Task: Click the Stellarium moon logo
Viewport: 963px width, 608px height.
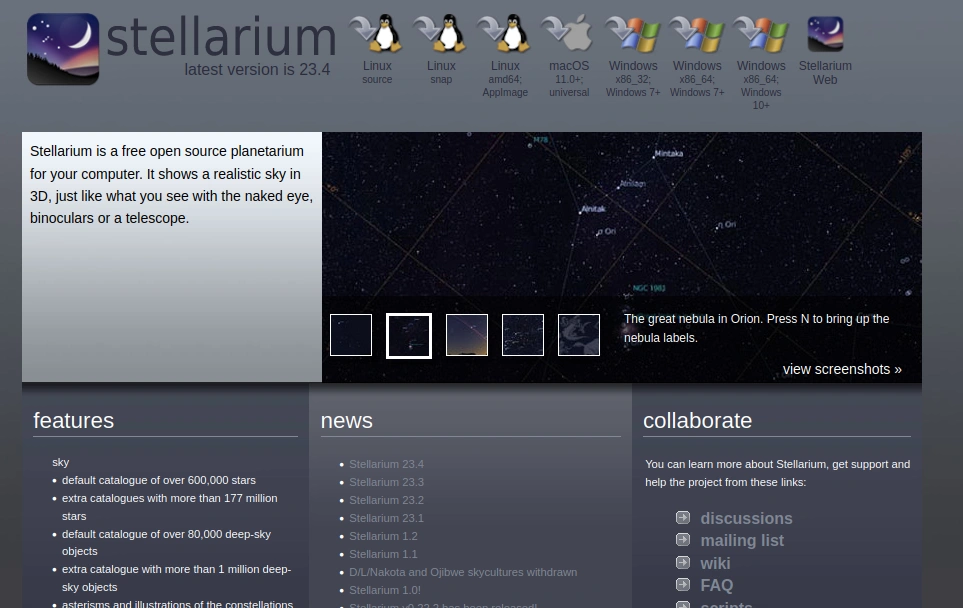Action: tap(63, 49)
